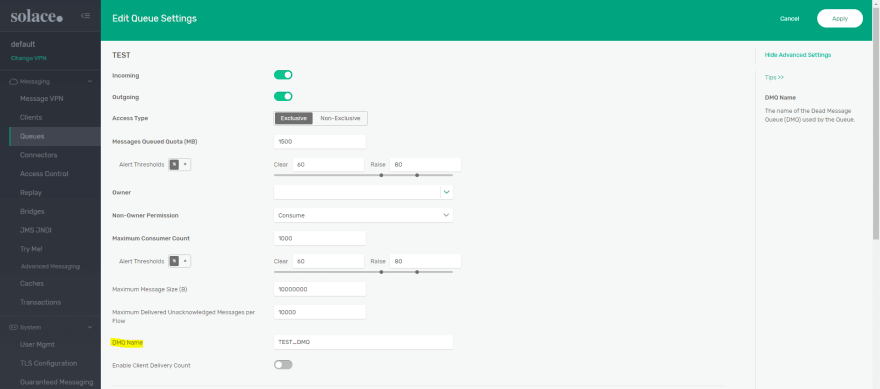880x389 pixels.
Task: Open Transactions in sidebar
Action: 40,302
